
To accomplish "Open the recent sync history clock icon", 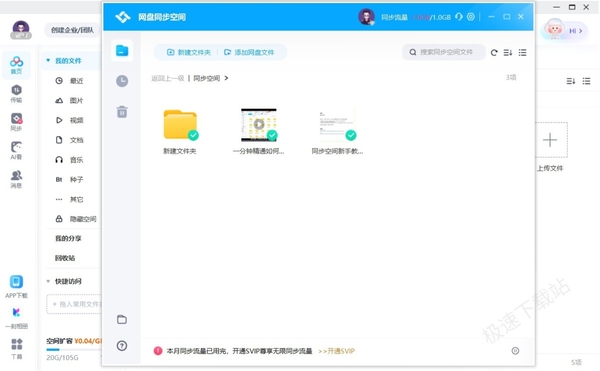I will 122,81.
